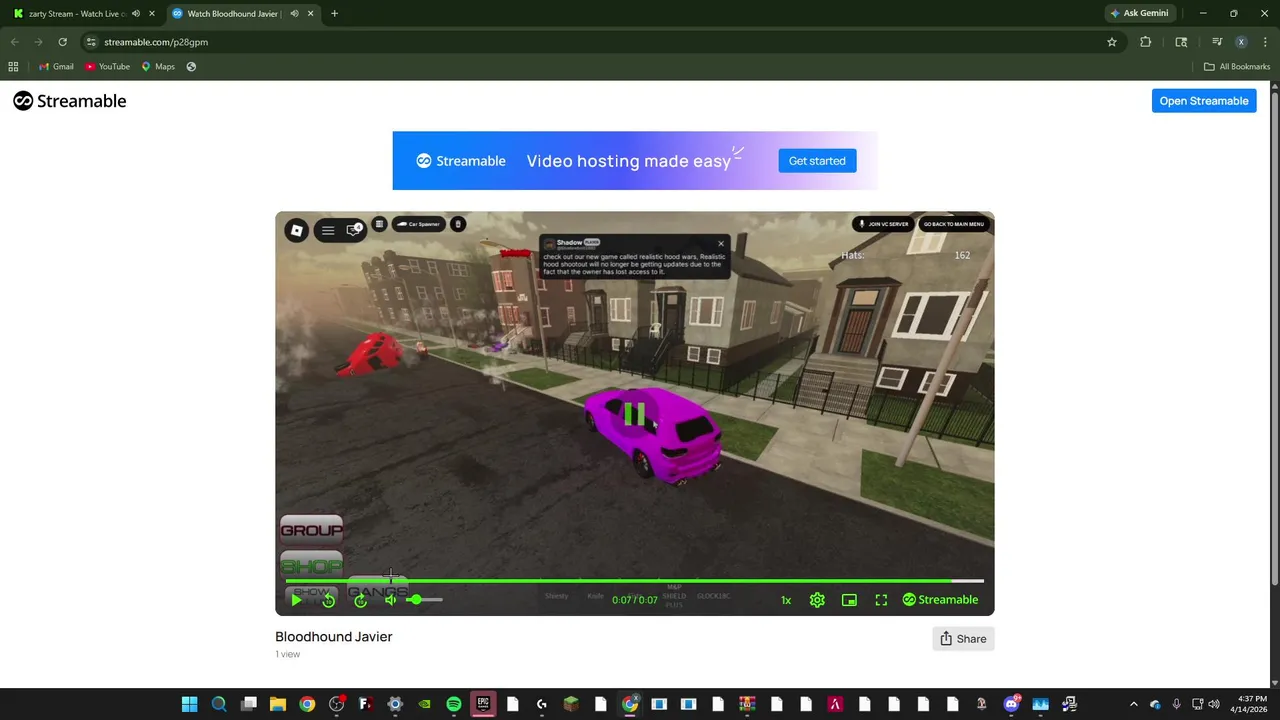Open the globe bookmark icon
This screenshot has height=720, width=1280.
coord(191,67)
